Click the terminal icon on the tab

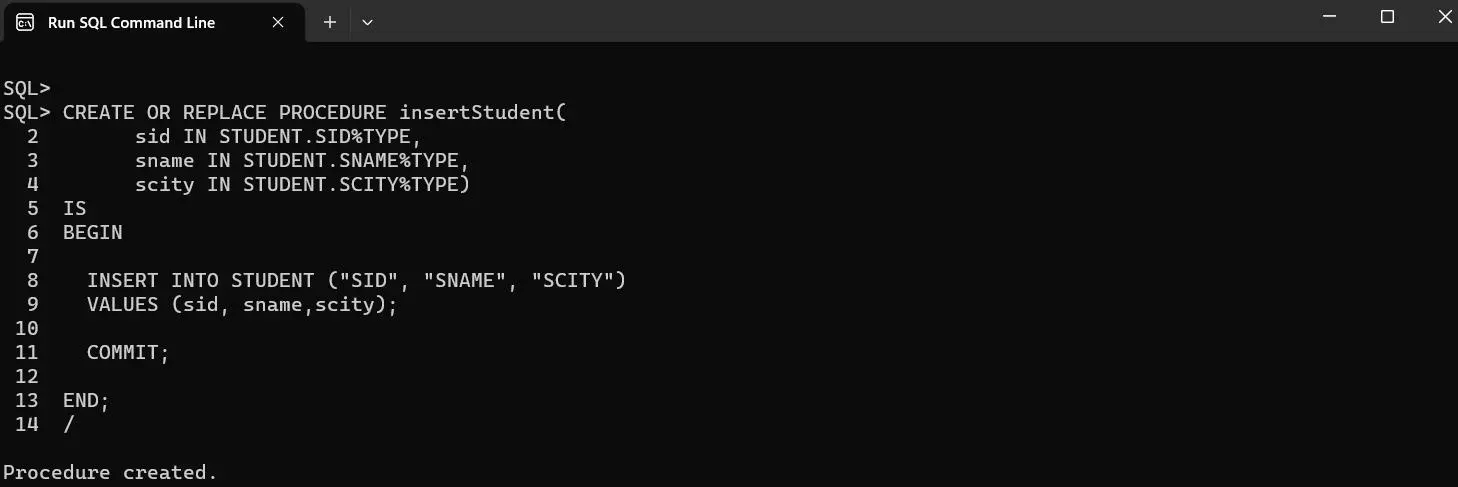coord(26,22)
